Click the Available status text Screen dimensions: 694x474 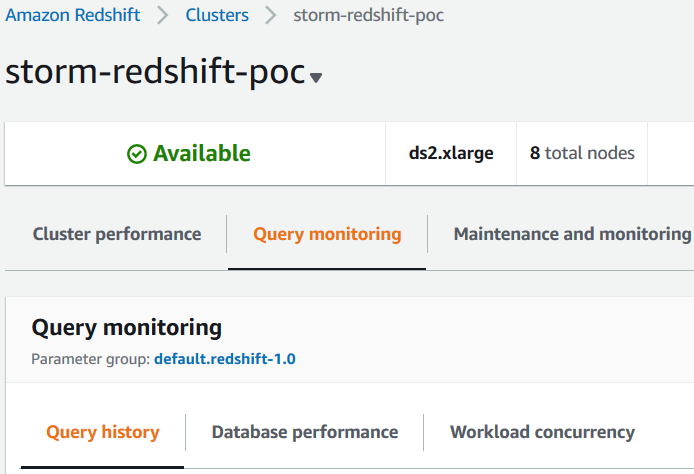pyautogui.click(x=202, y=154)
